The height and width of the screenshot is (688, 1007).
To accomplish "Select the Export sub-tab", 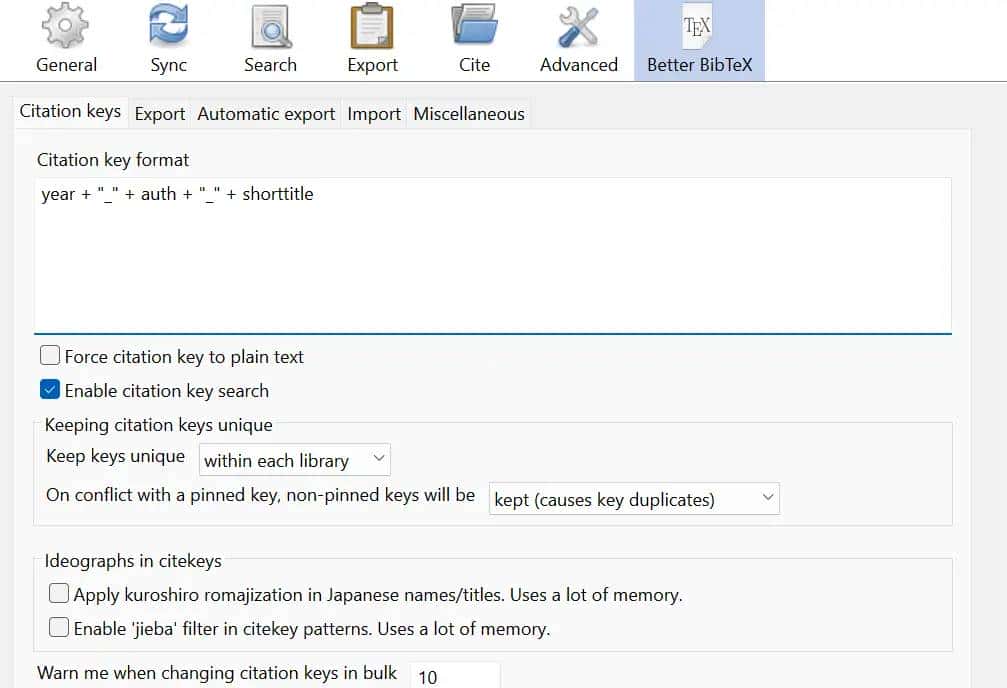I will [x=160, y=114].
